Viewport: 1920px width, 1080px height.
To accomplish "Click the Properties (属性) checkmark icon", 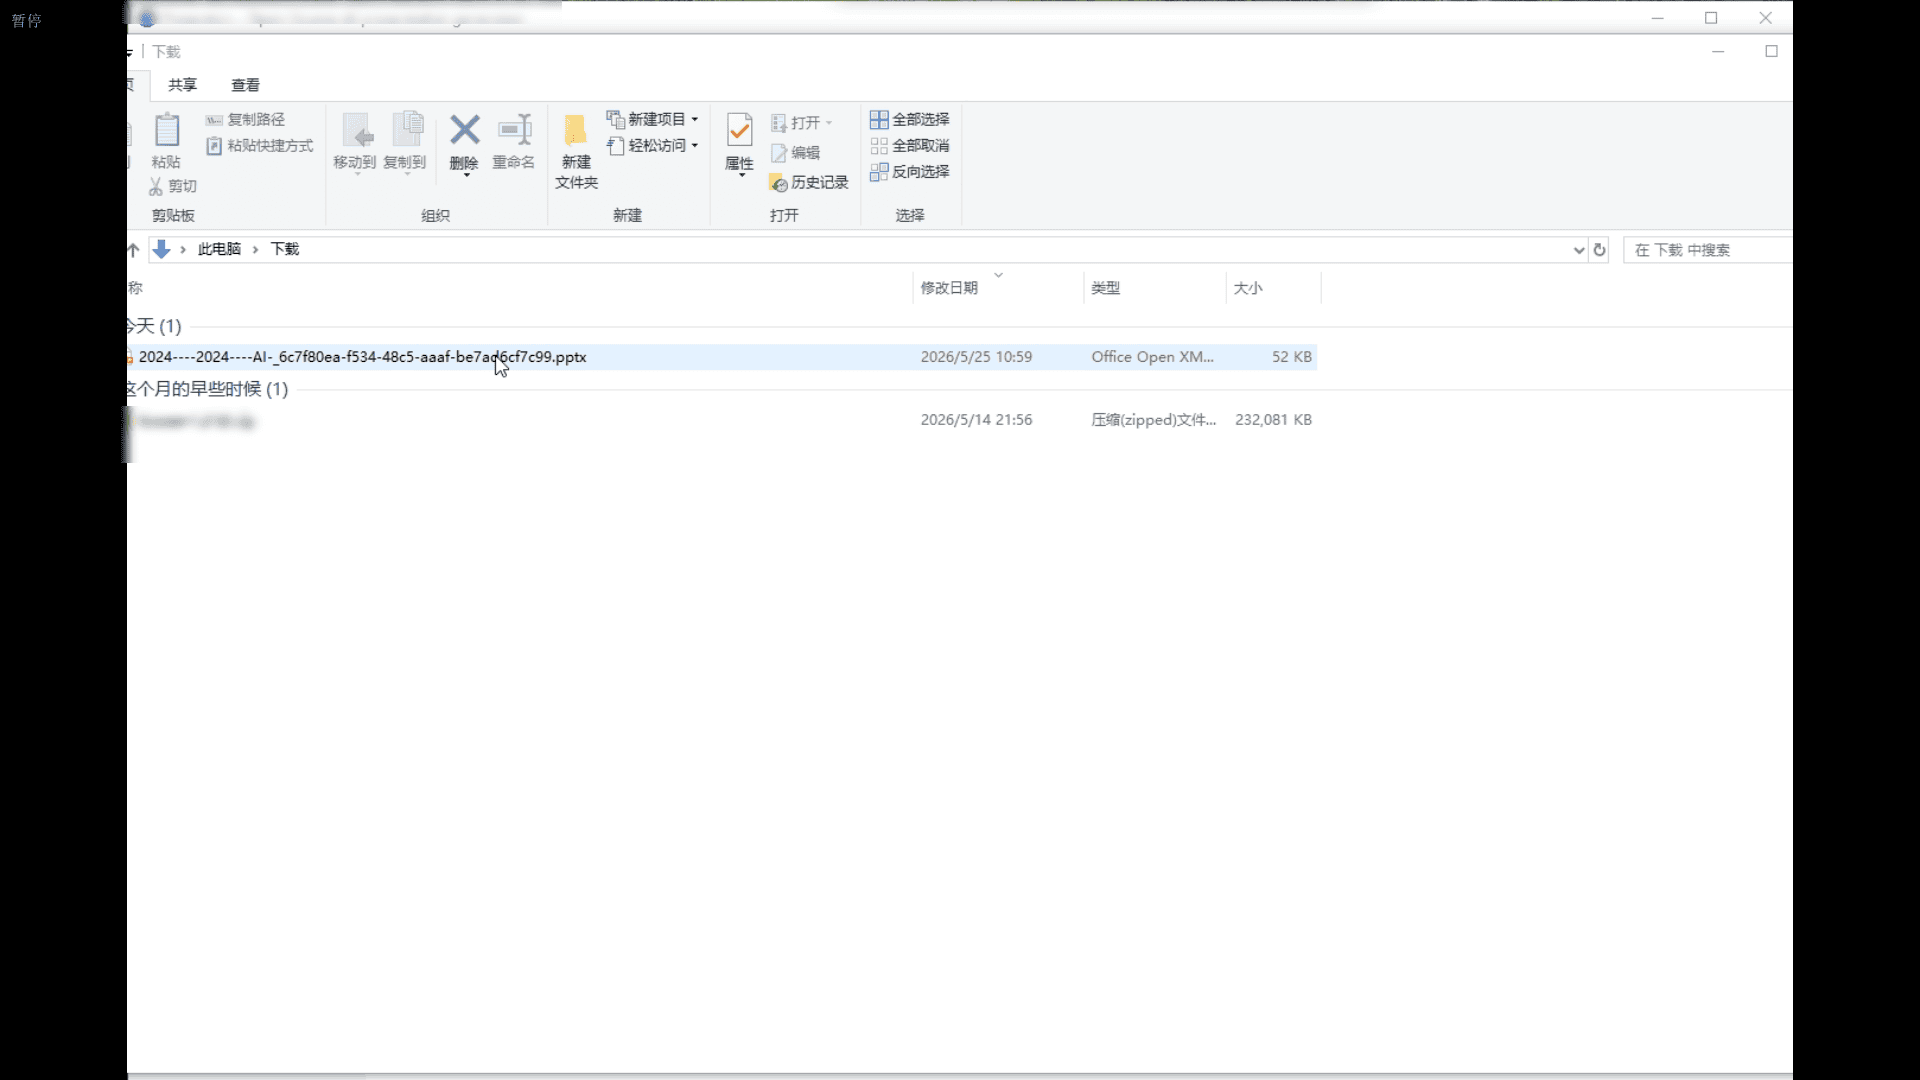I will 740,131.
